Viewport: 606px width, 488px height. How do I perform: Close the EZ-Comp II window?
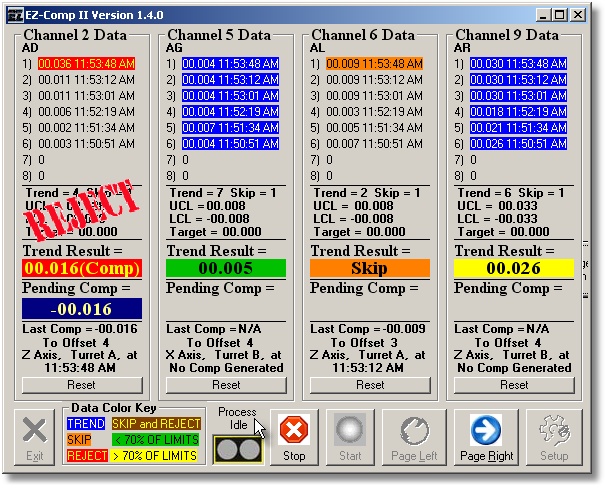click(578, 15)
